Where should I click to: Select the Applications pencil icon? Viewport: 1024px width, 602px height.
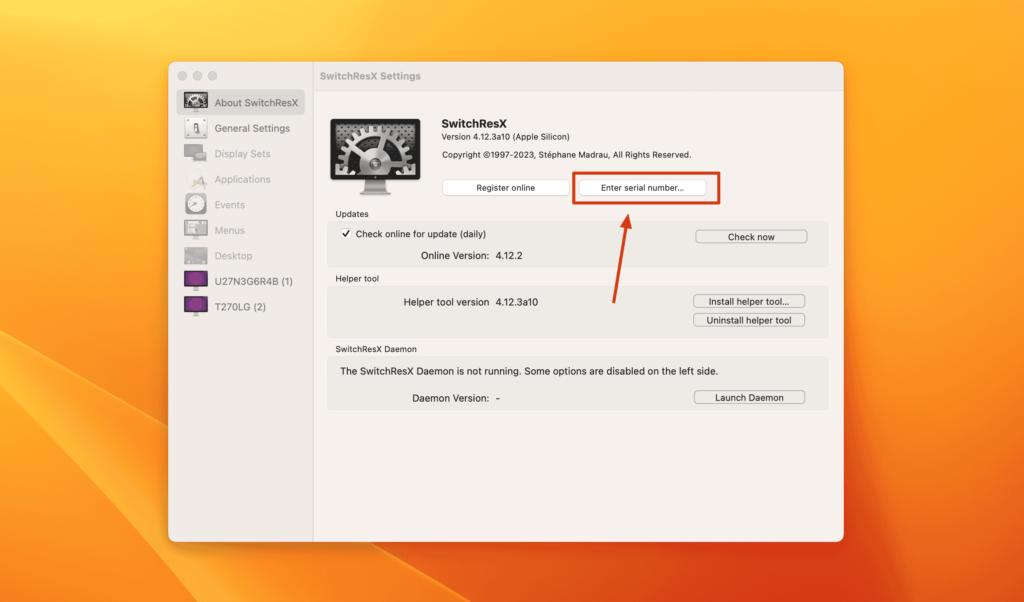[x=196, y=179]
